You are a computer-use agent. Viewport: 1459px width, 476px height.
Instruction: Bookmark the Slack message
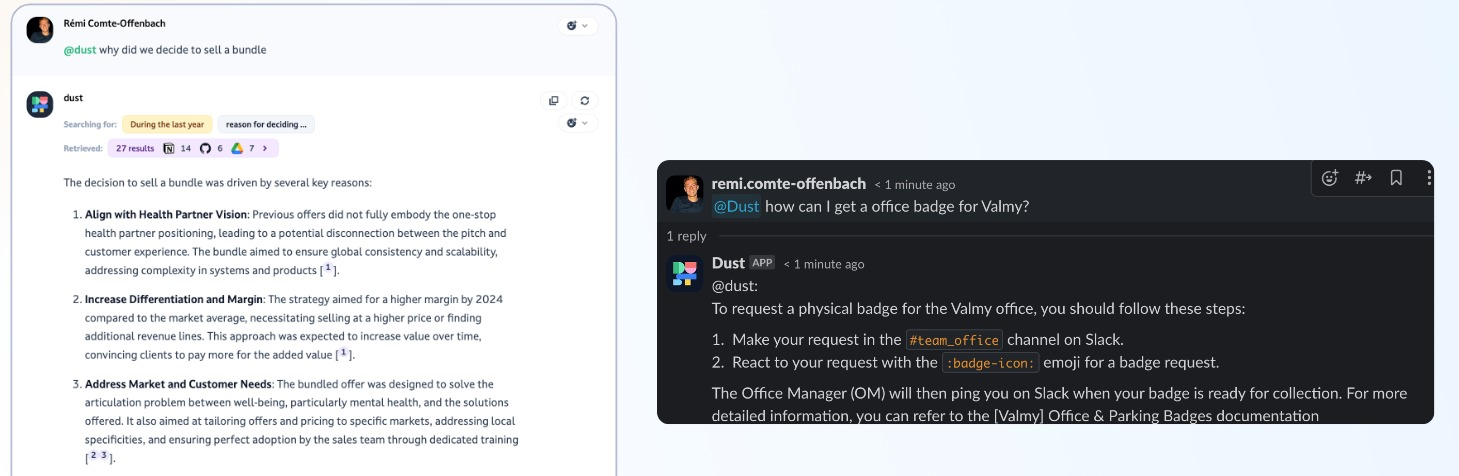click(1396, 178)
